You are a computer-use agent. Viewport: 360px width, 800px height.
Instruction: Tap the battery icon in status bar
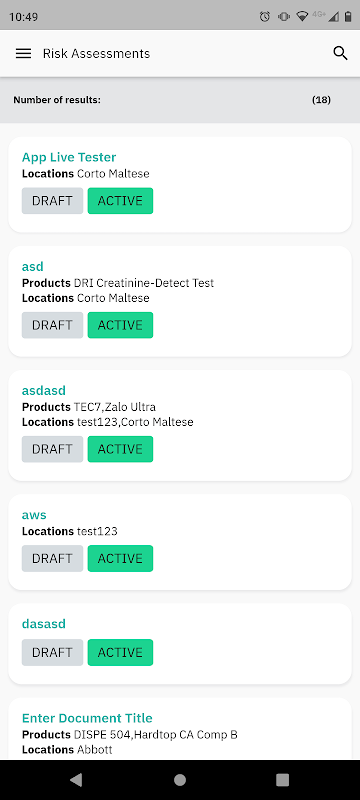click(348, 17)
